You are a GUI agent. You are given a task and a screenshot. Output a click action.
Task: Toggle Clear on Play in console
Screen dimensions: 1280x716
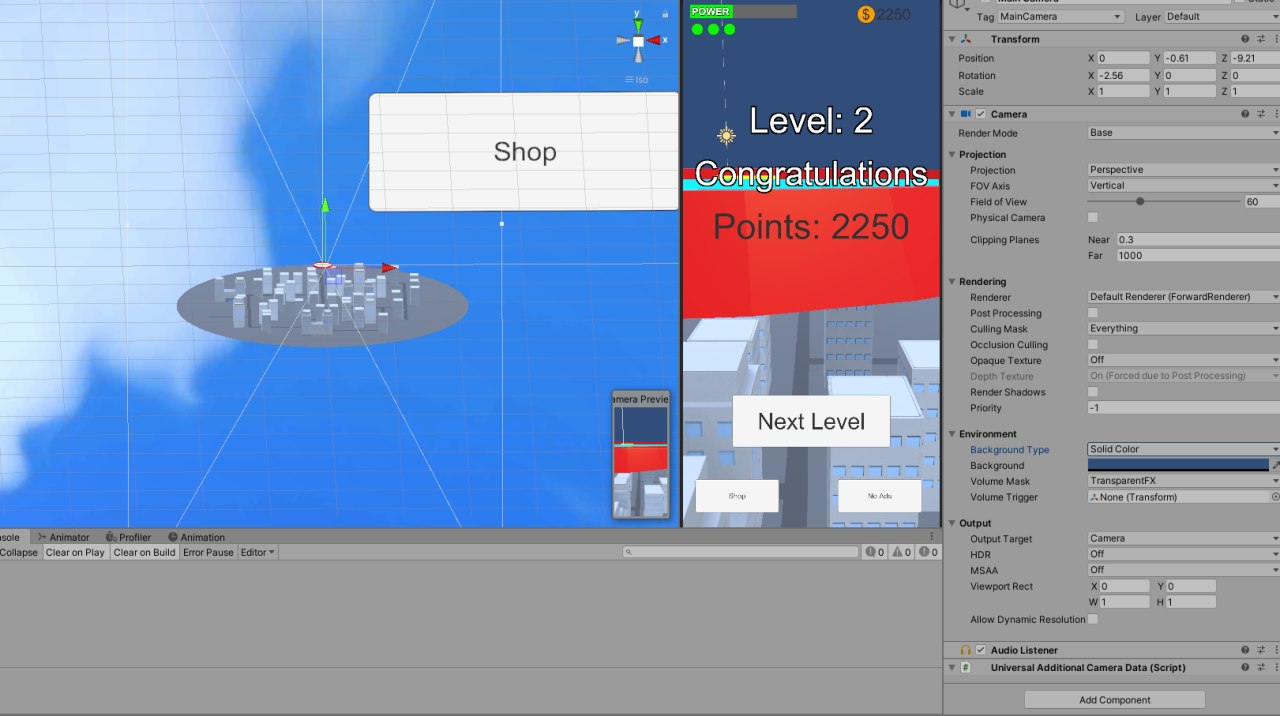(x=75, y=552)
